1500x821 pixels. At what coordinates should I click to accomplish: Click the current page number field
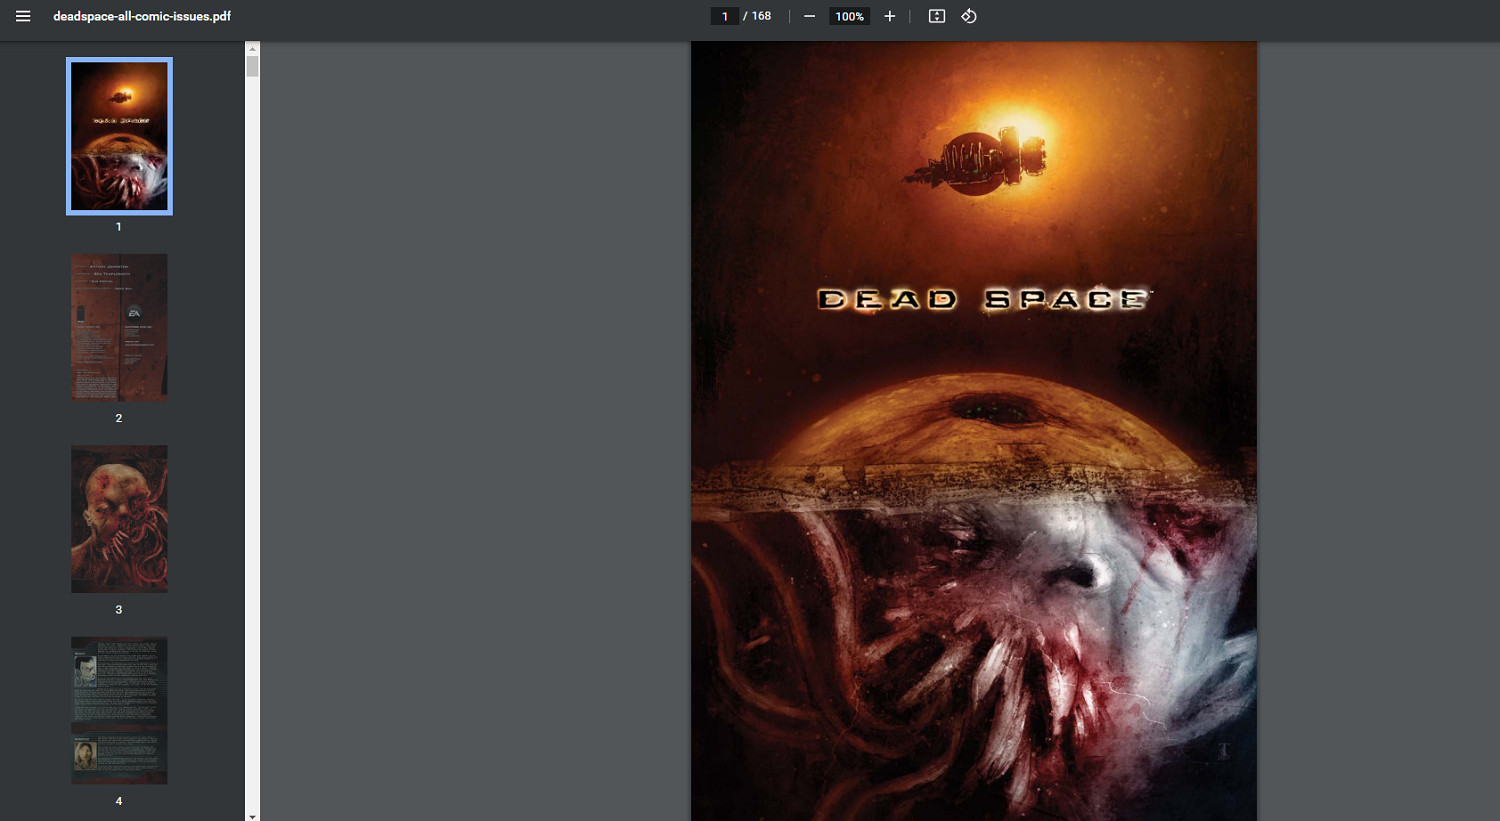tap(725, 16)
